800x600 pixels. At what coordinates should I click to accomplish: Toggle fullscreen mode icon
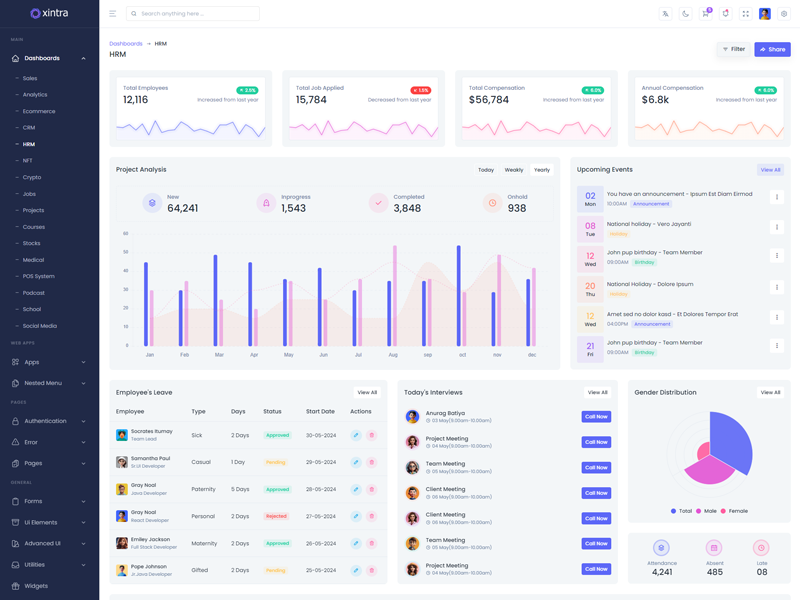tap(745, 14)
